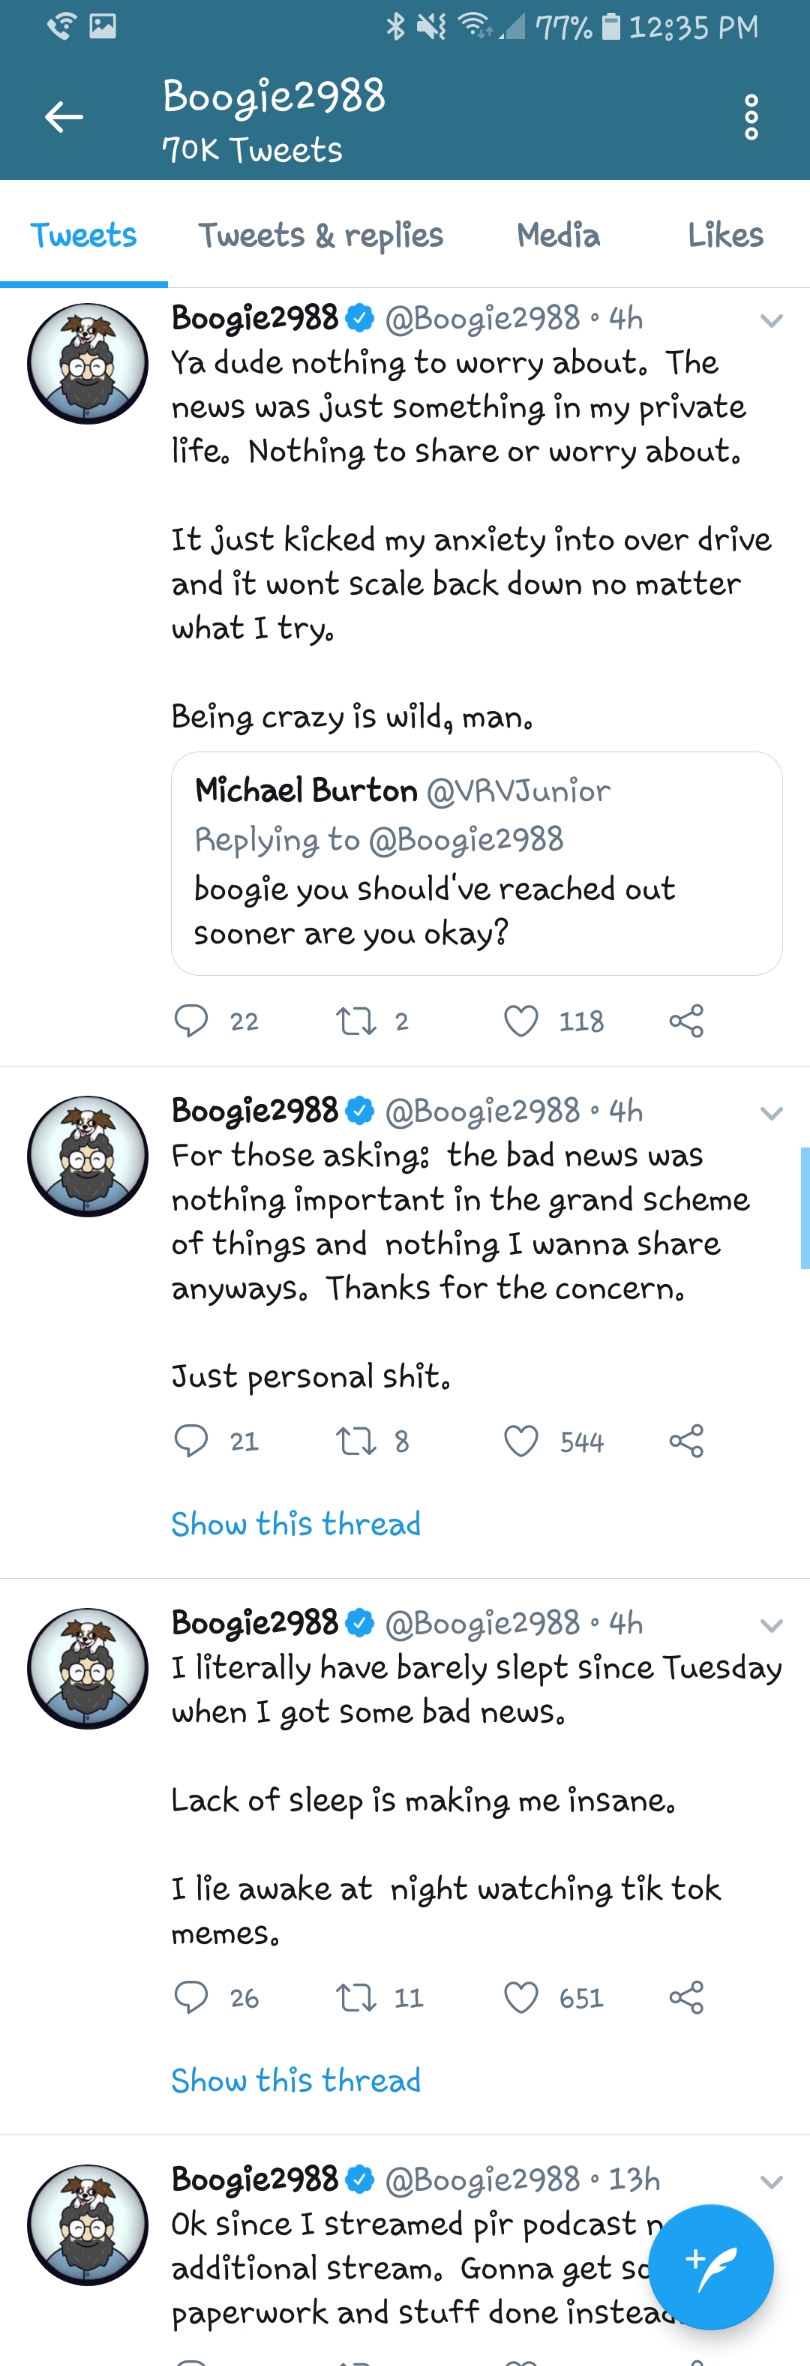Like the tweet with 544 likes
Screen dimensions: 810x2366
(x=521, y=1440)
